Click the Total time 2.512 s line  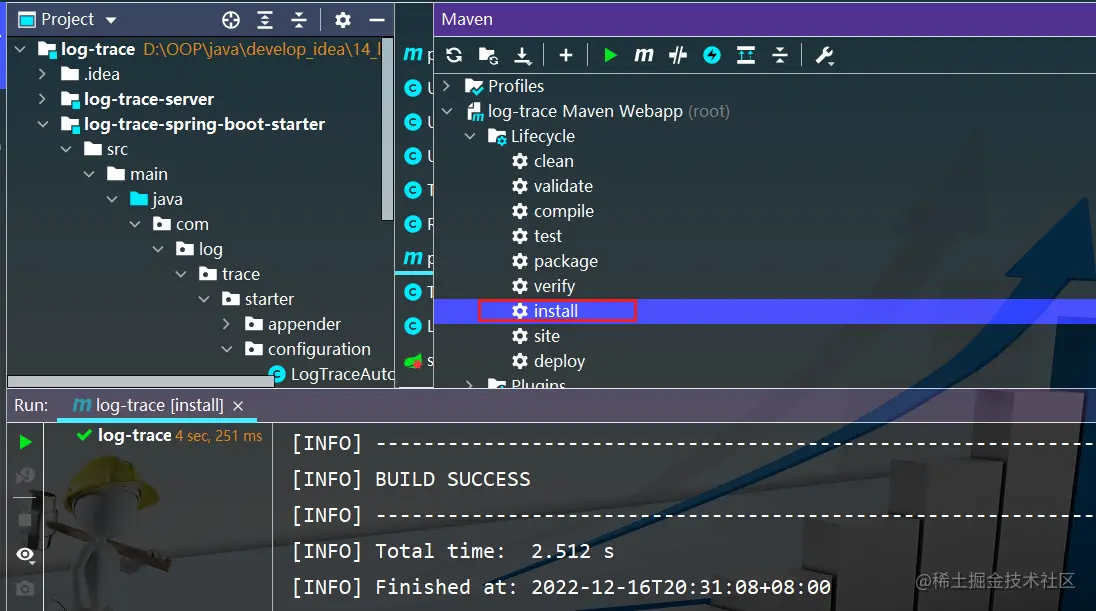click(453, 552)
